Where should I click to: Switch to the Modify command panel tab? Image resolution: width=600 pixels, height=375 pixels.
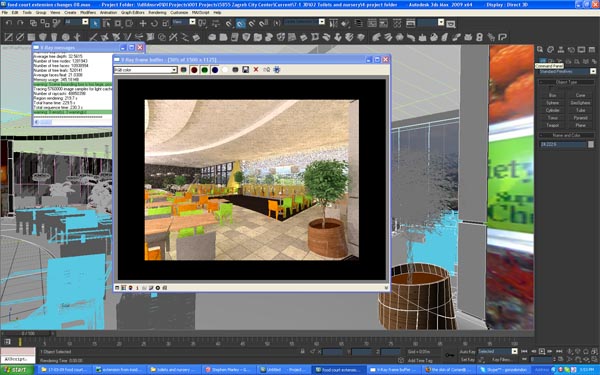551,50
